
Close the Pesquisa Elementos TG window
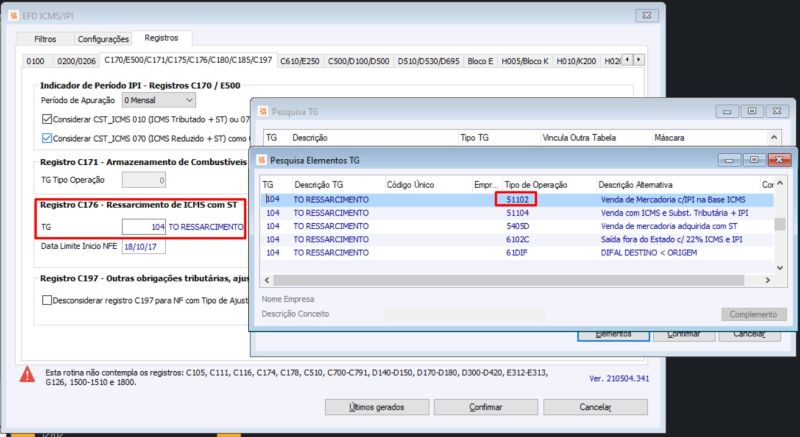(780, 160)
